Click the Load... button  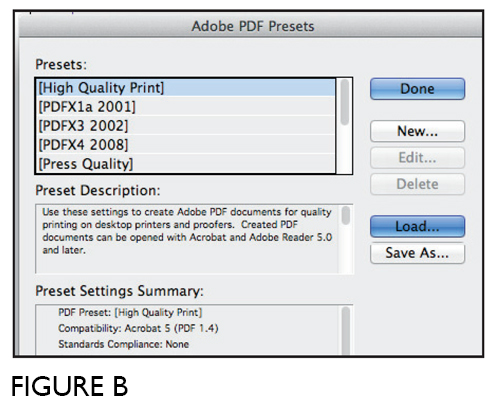click(417, 226)
